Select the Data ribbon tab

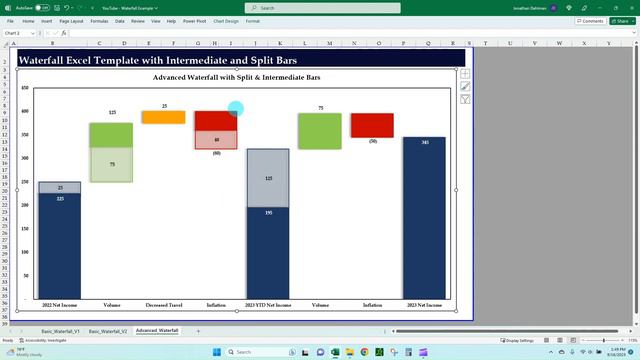[120, 21]
